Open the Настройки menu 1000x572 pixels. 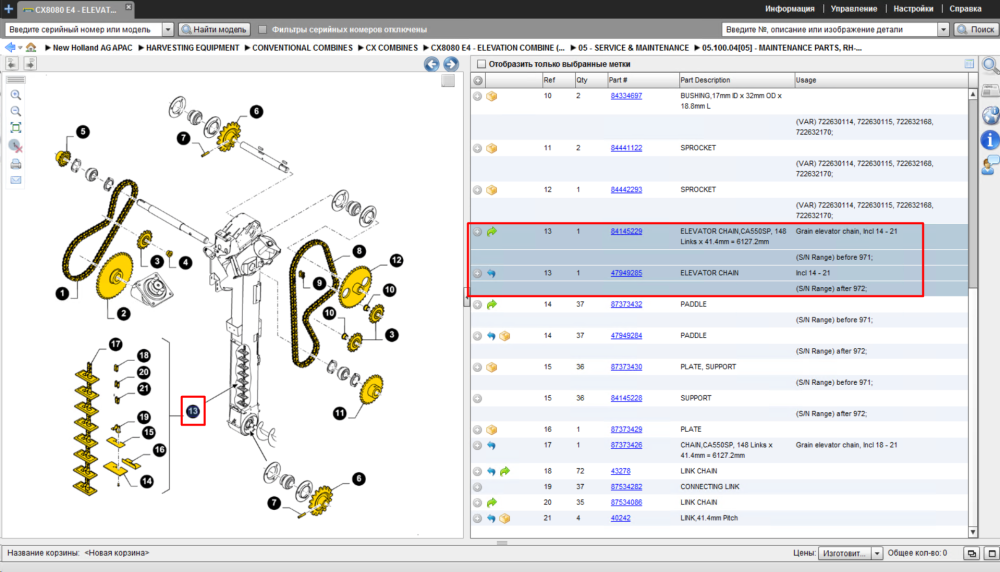point(913,9)
